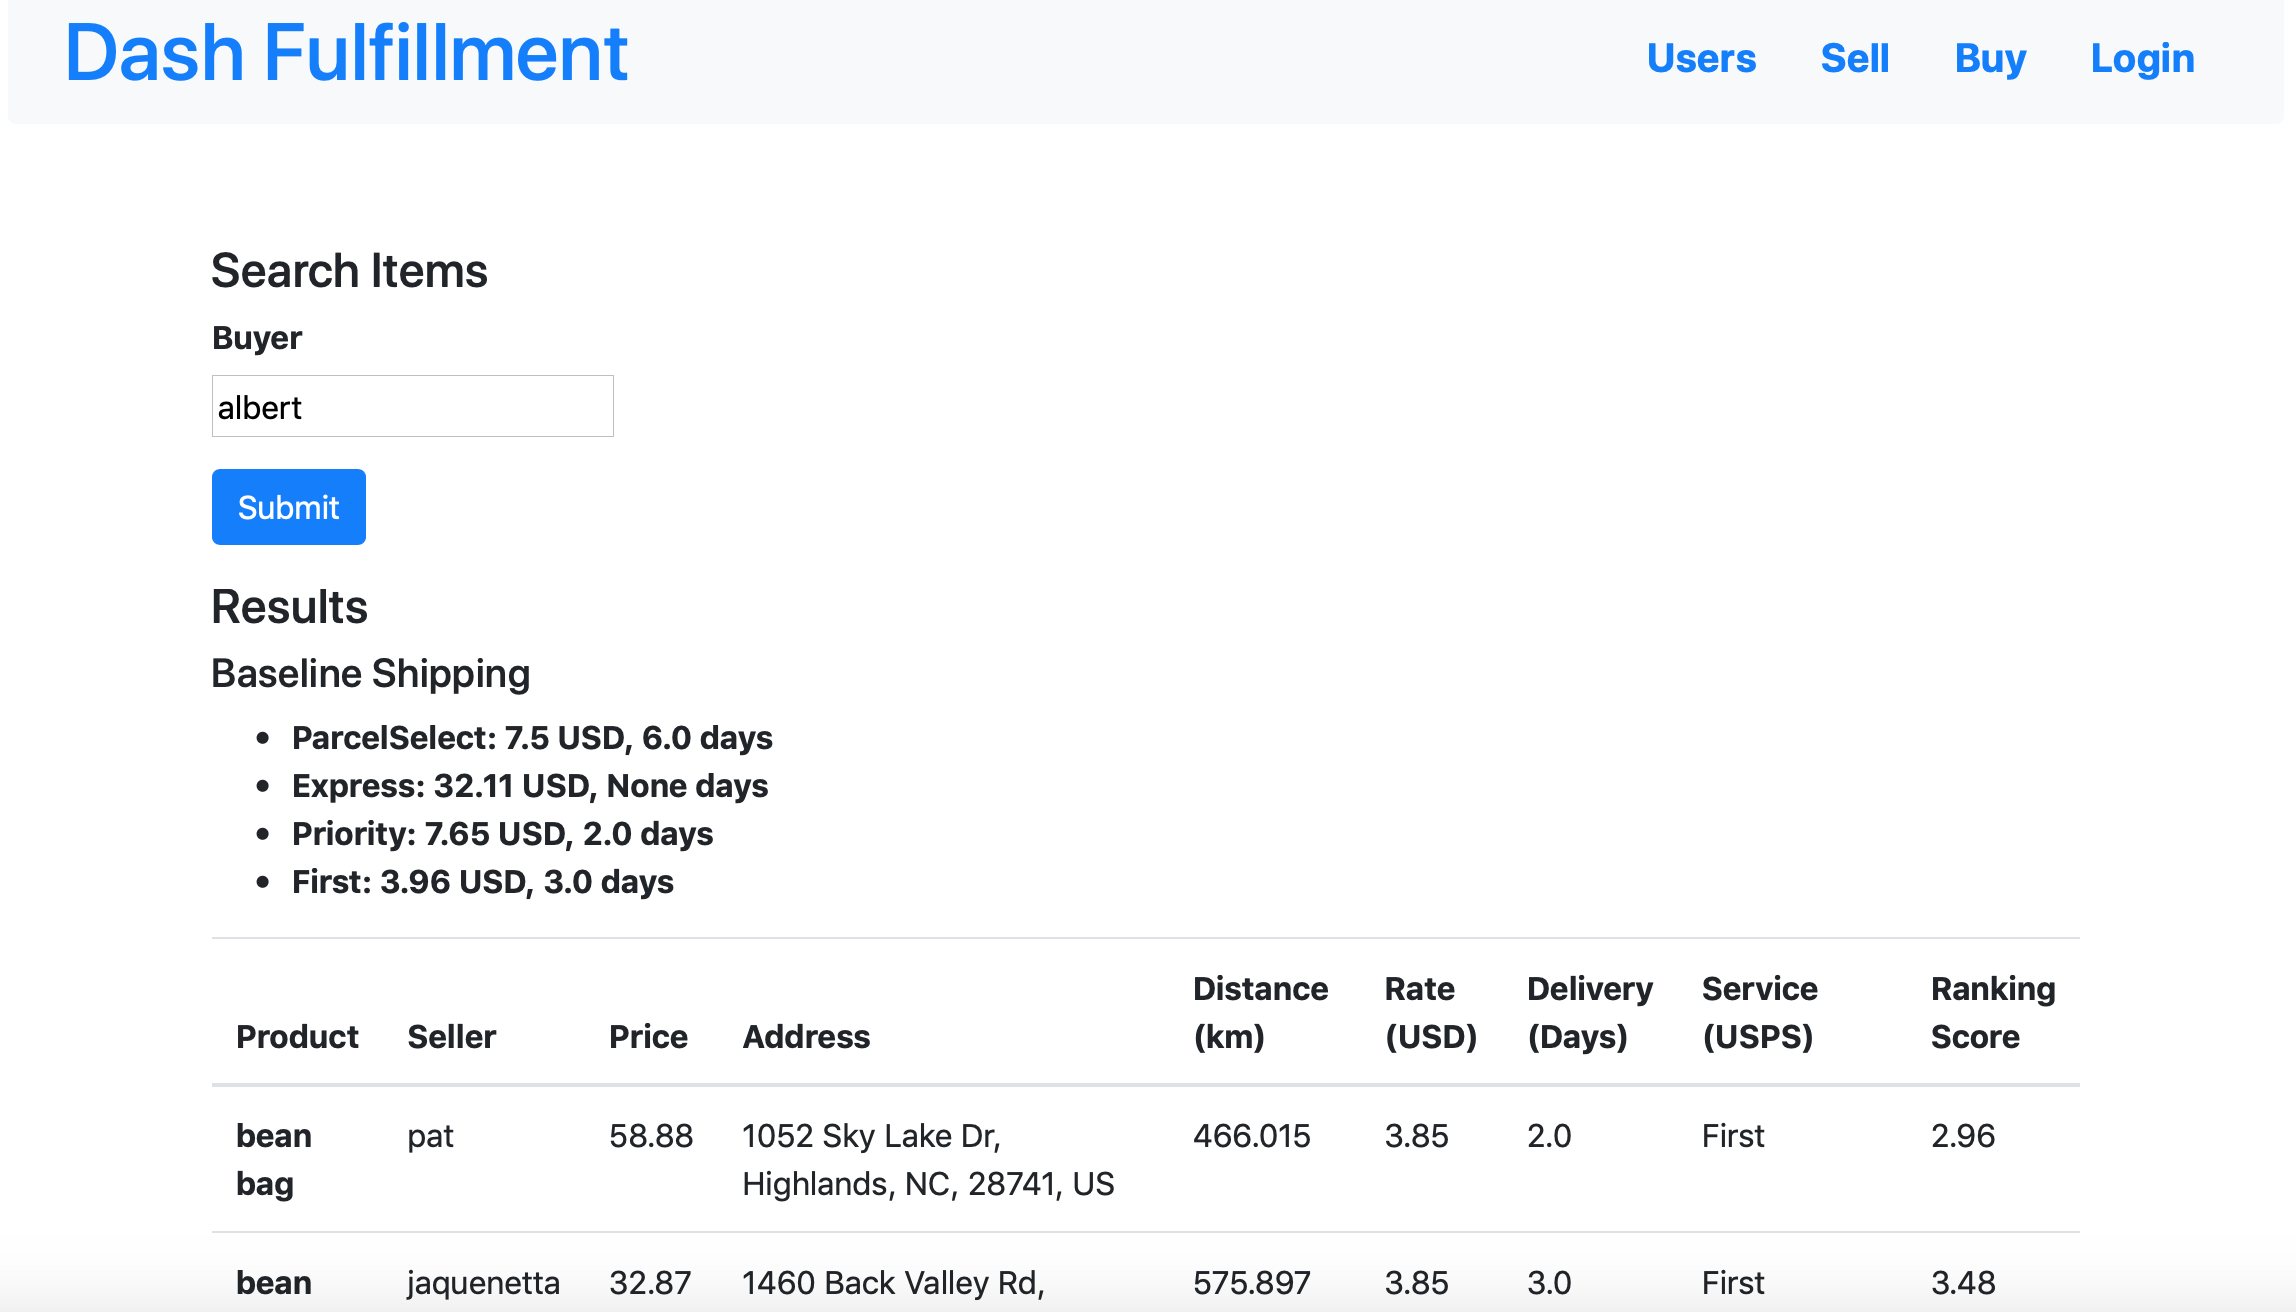Select the bean bag row from pat
The image size is (2296, 1312).
coord(274,1159)
